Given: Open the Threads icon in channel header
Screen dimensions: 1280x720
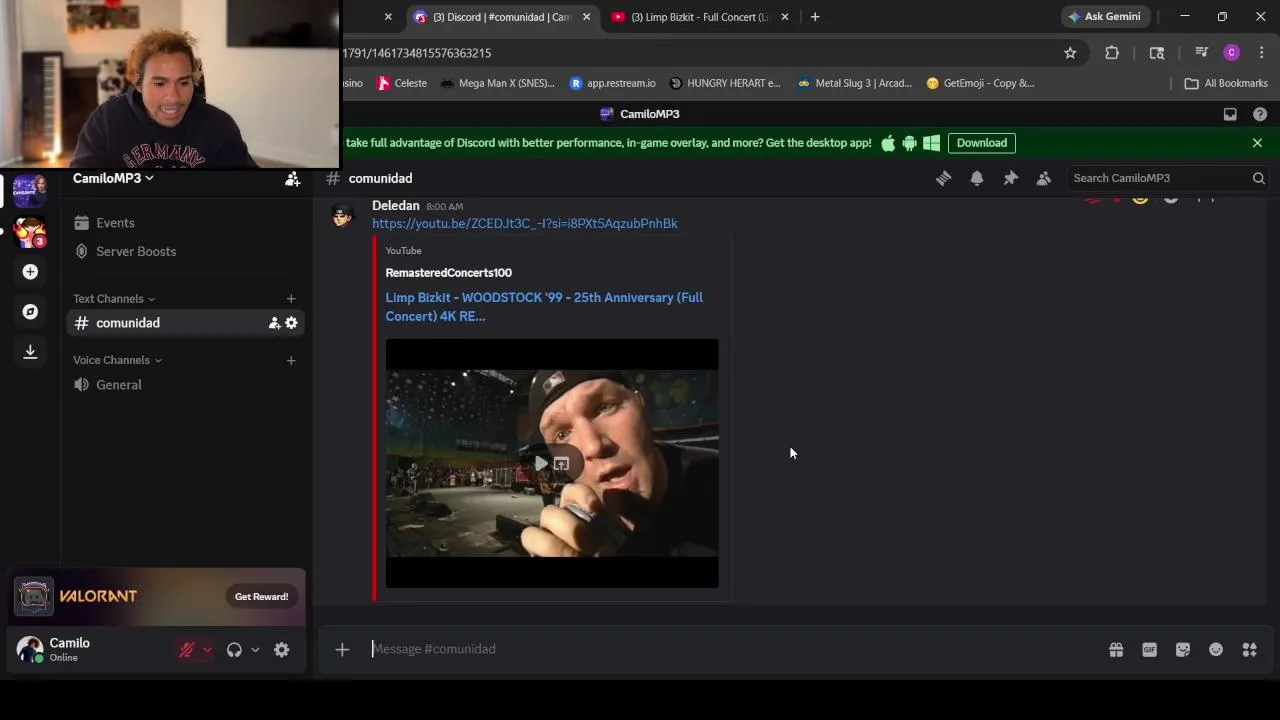Looking at the screenshot, I should pyautogui.click(x=943, y=178).
